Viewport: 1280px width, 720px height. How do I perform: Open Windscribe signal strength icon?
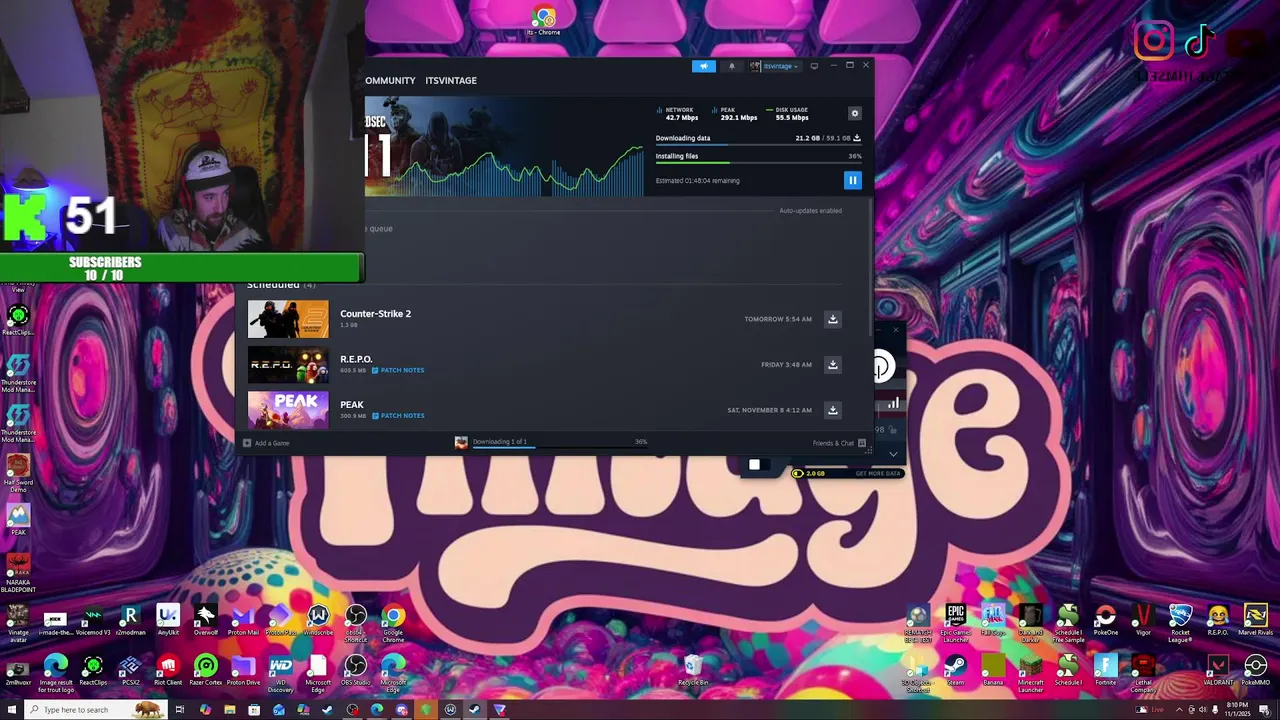click(x=893, y=403)
